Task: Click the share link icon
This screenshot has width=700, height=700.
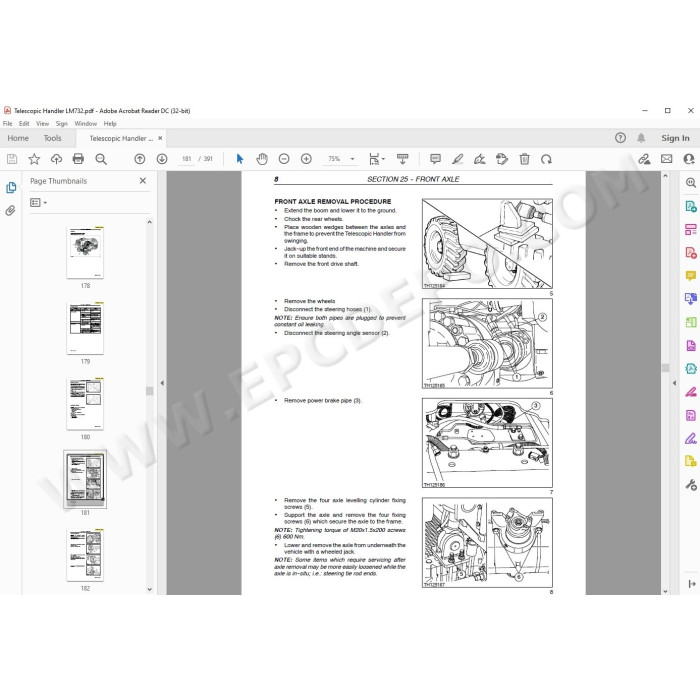Action: [x=644, y=159]
